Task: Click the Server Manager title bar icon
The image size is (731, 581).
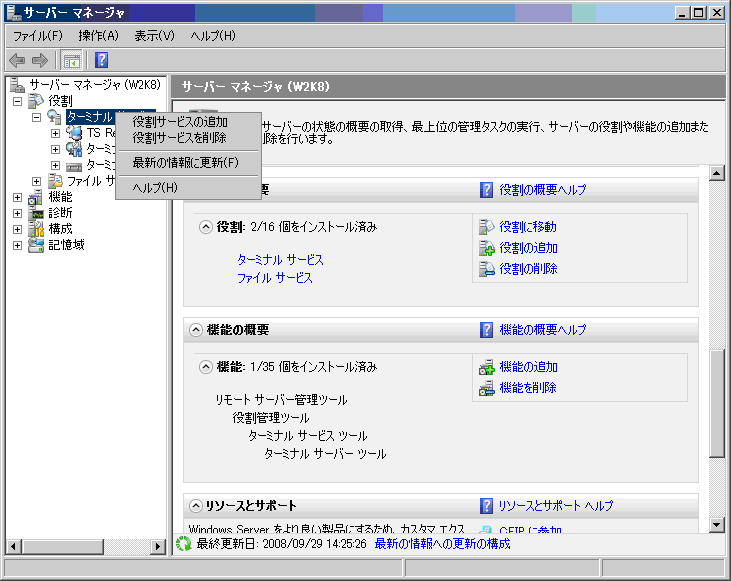Action: coord(14,13)
